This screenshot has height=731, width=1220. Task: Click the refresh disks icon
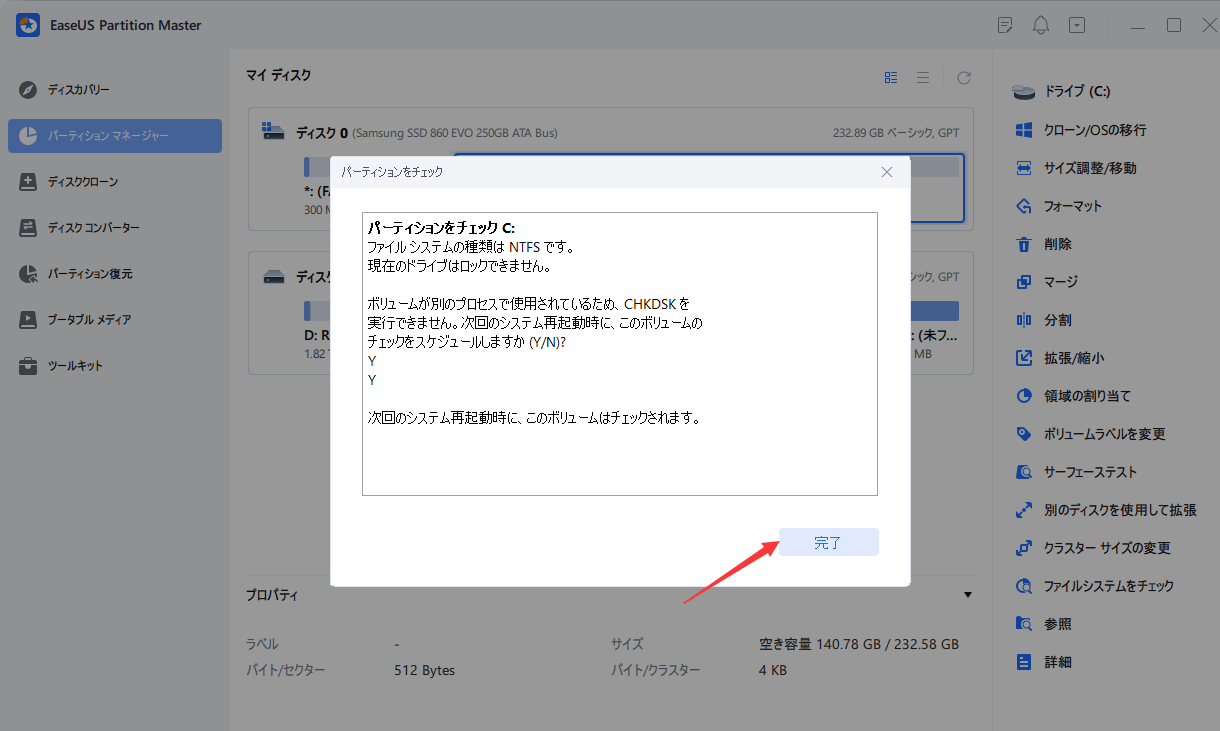click(x=963, y=75)
